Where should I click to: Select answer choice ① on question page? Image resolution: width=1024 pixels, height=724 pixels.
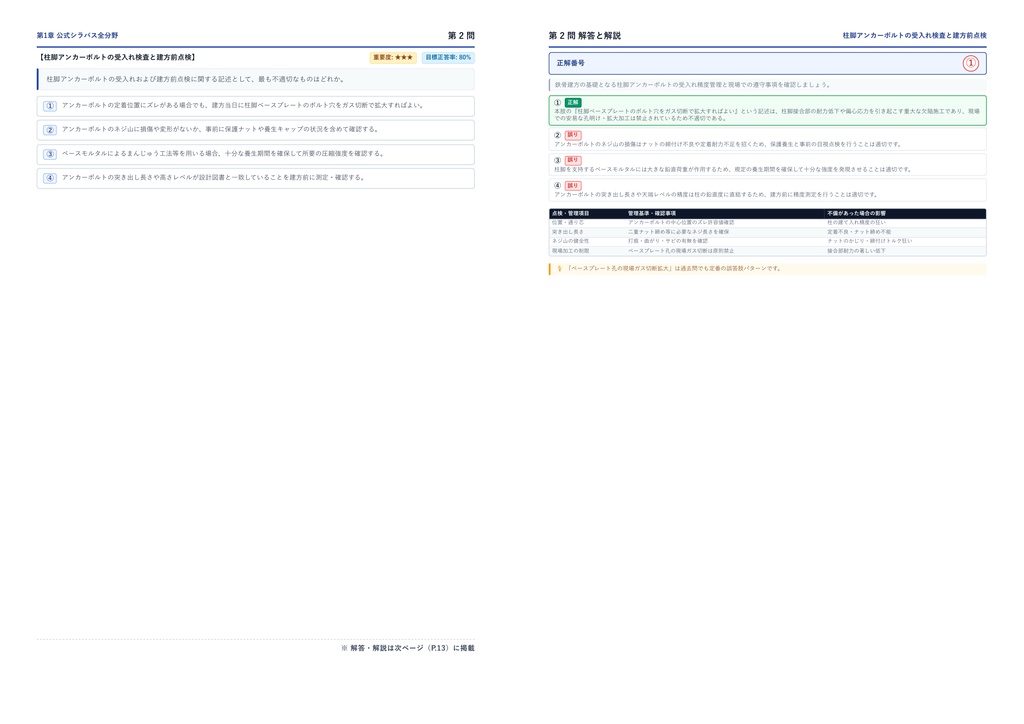click(255, 106)
